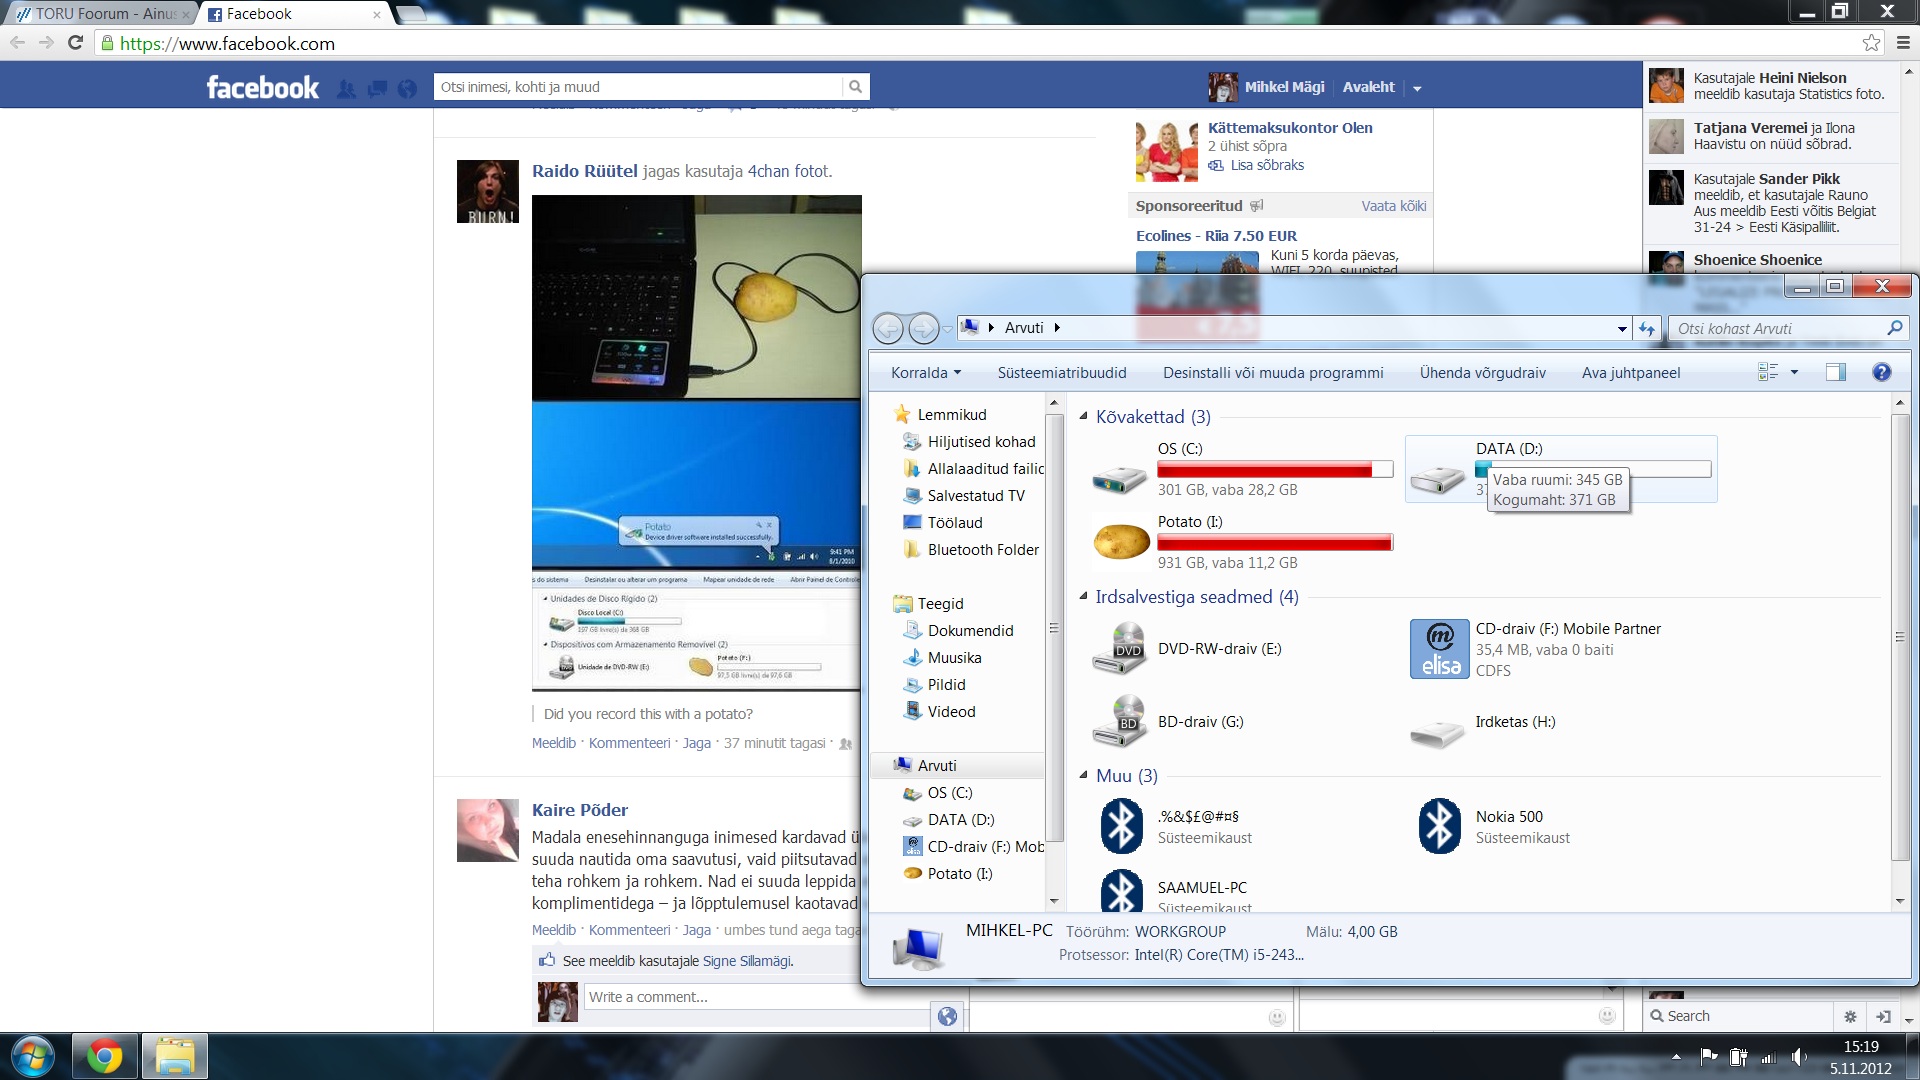
Task: Select Dokumendid library in navigation pane
Action: [970, 630]
